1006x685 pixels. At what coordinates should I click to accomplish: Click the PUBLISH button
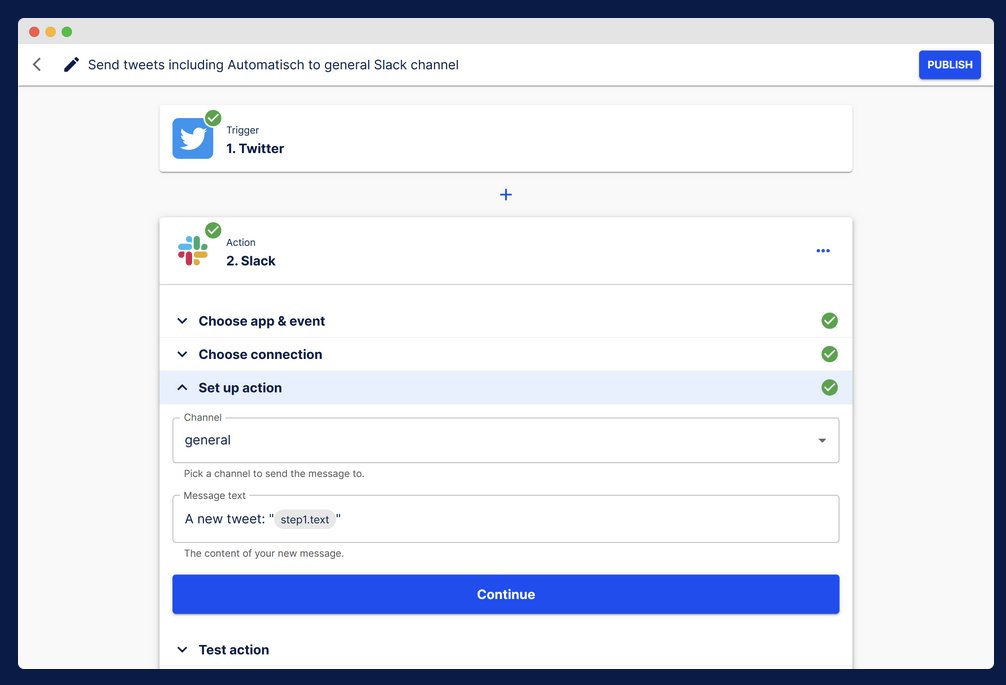(950, 65)
